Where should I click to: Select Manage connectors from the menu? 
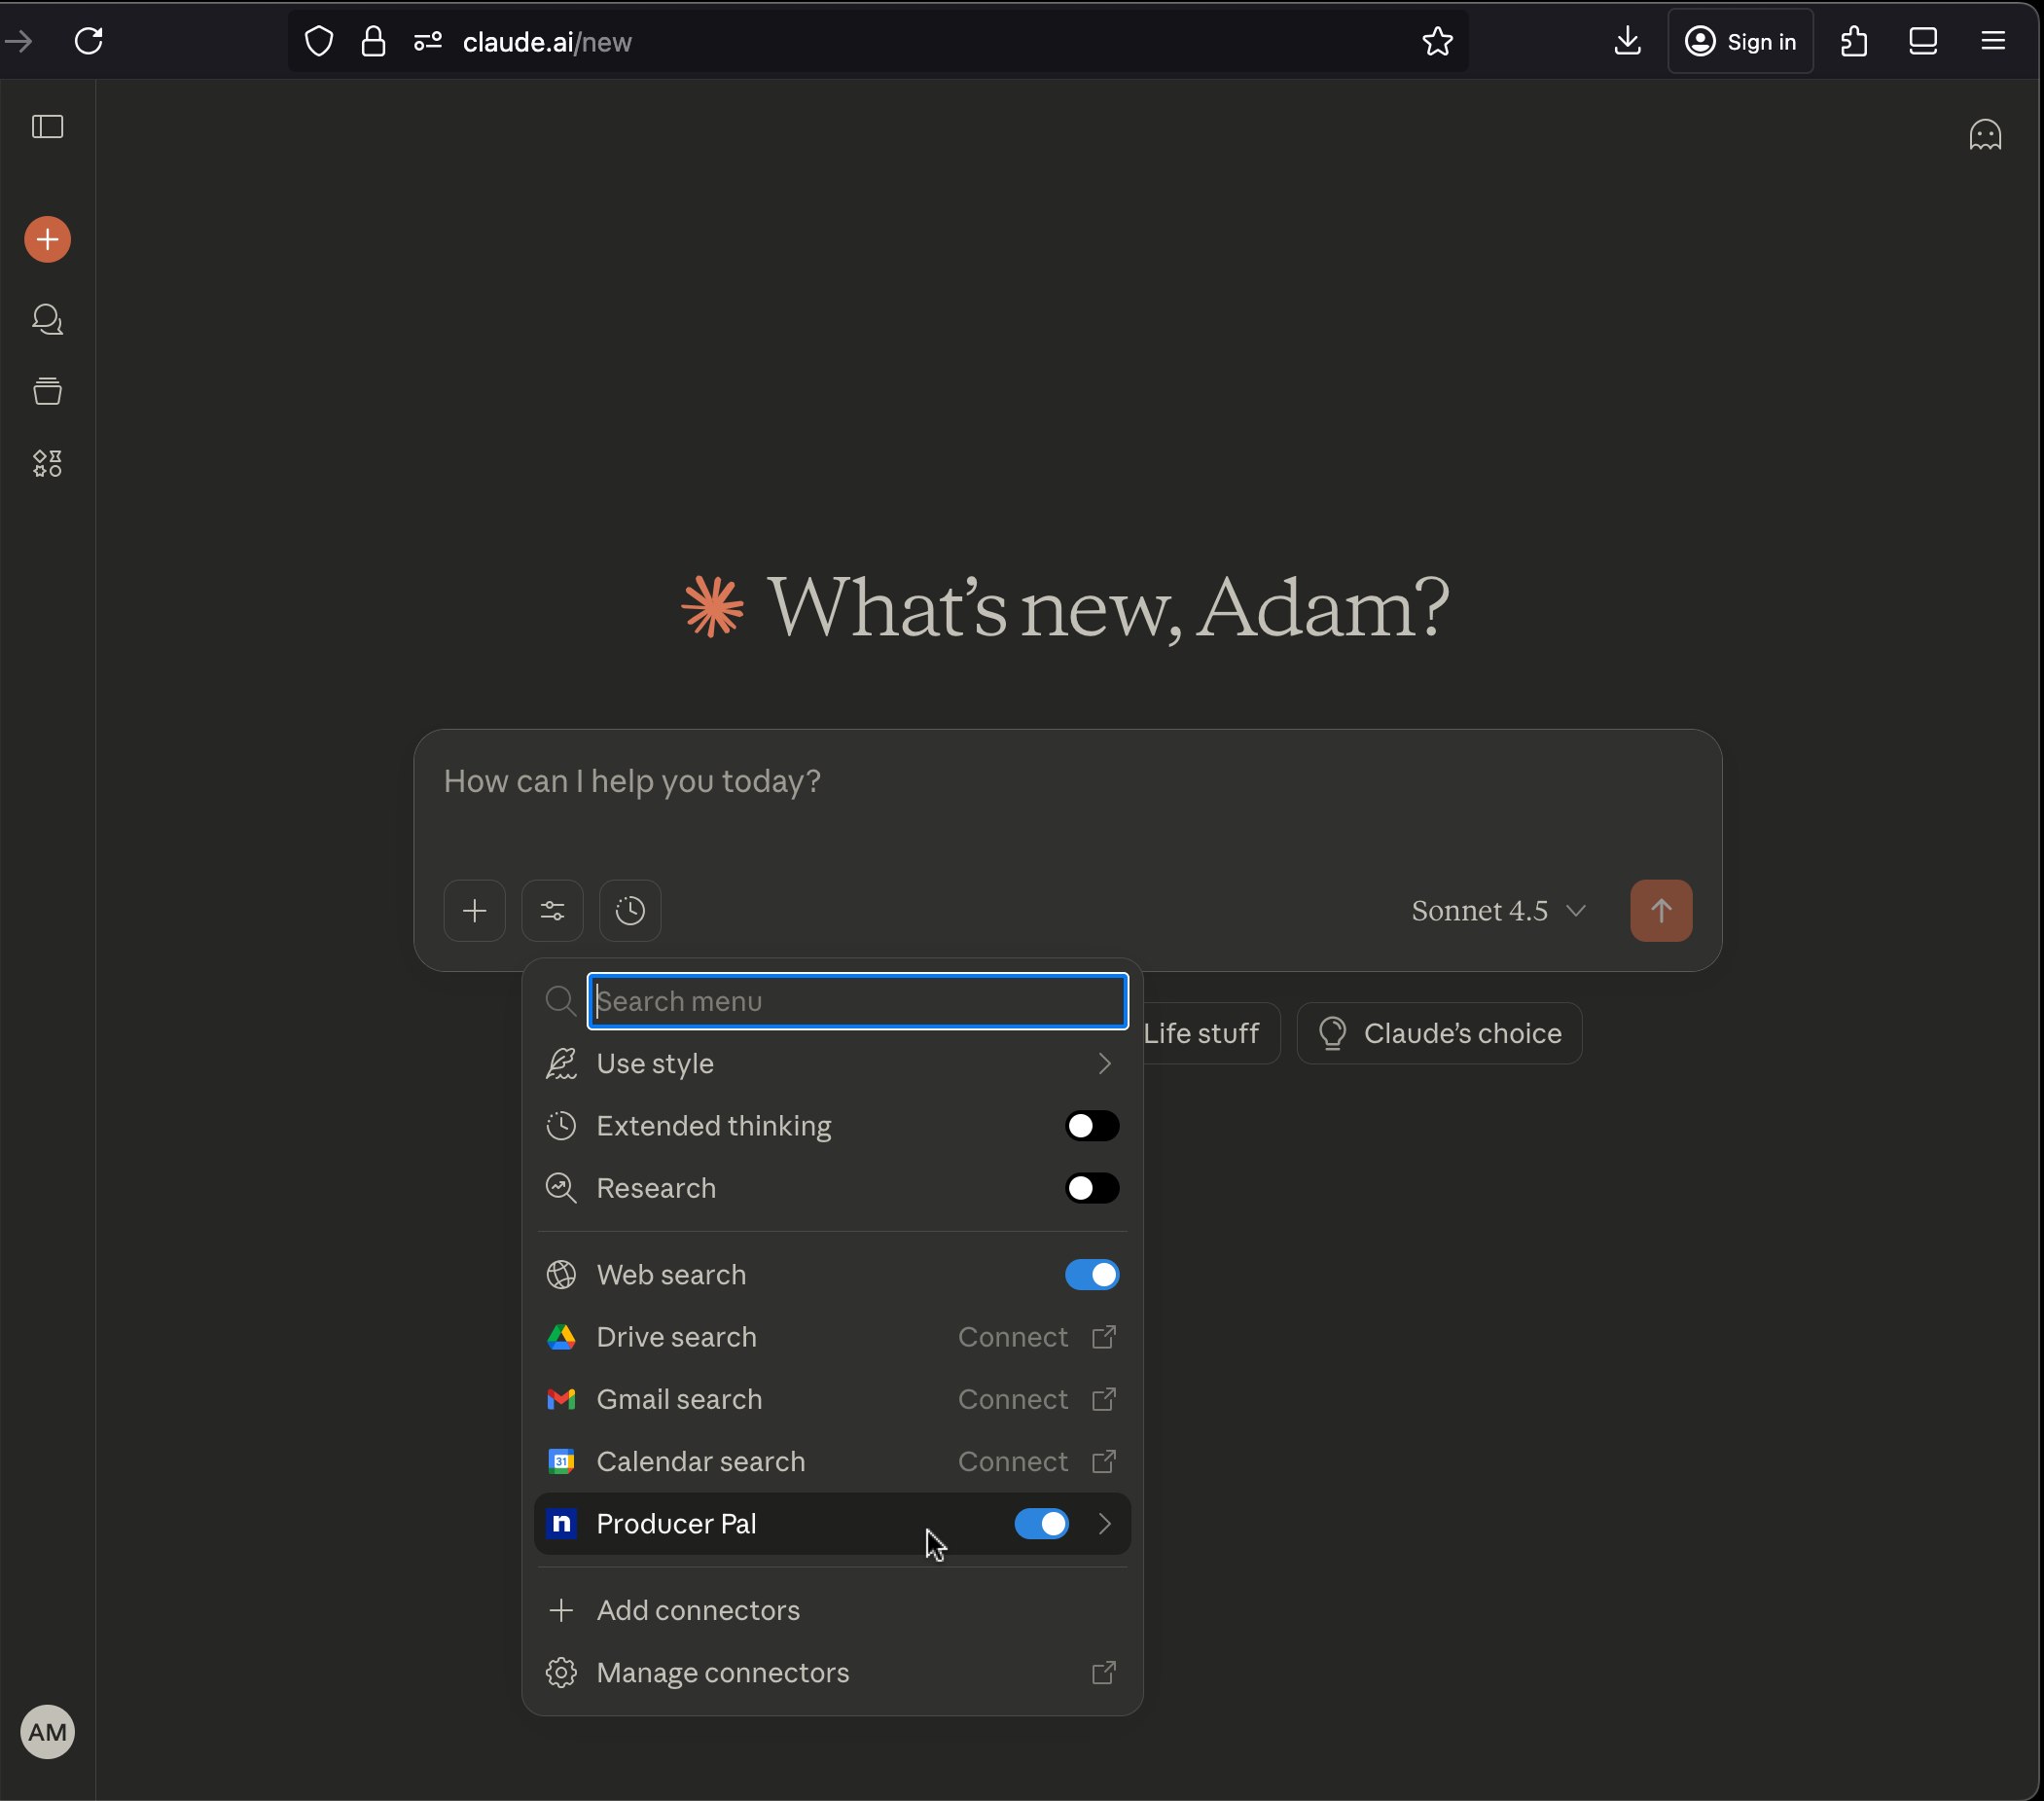[x=723, y=1672]
